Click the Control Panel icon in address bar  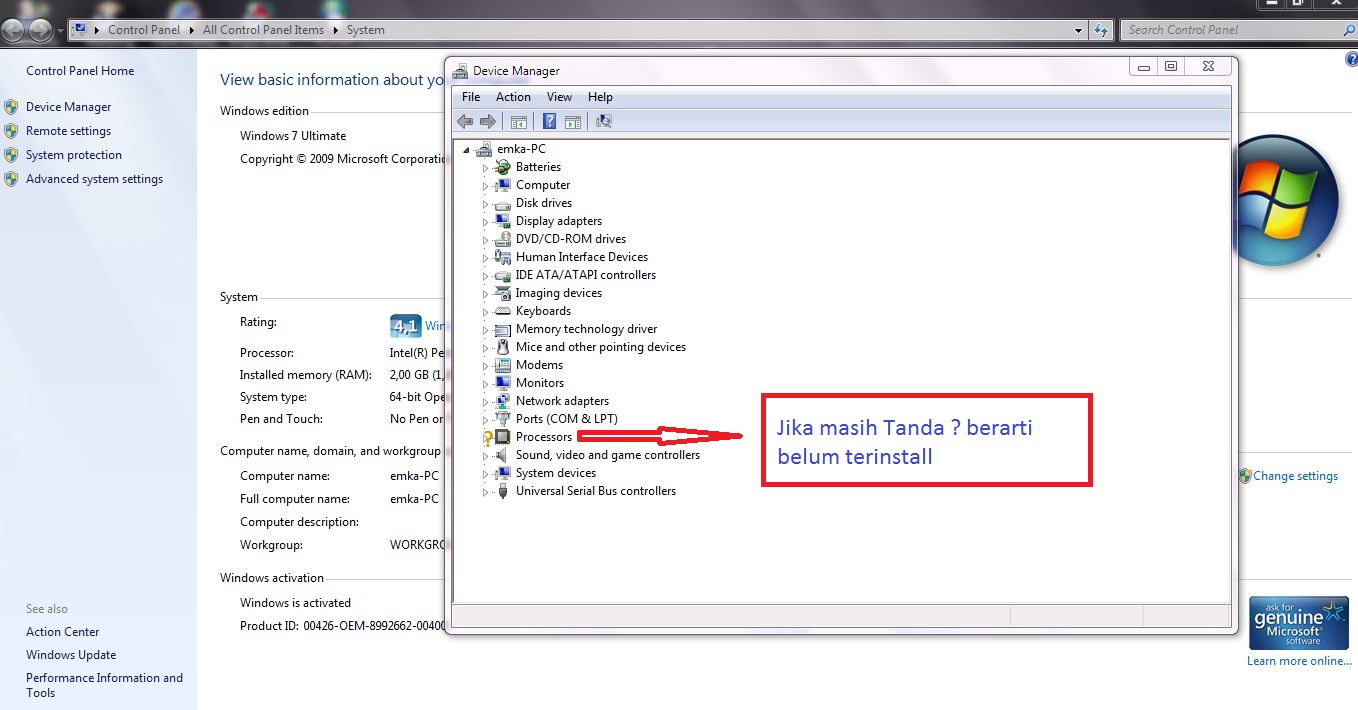tap(80, 30)
